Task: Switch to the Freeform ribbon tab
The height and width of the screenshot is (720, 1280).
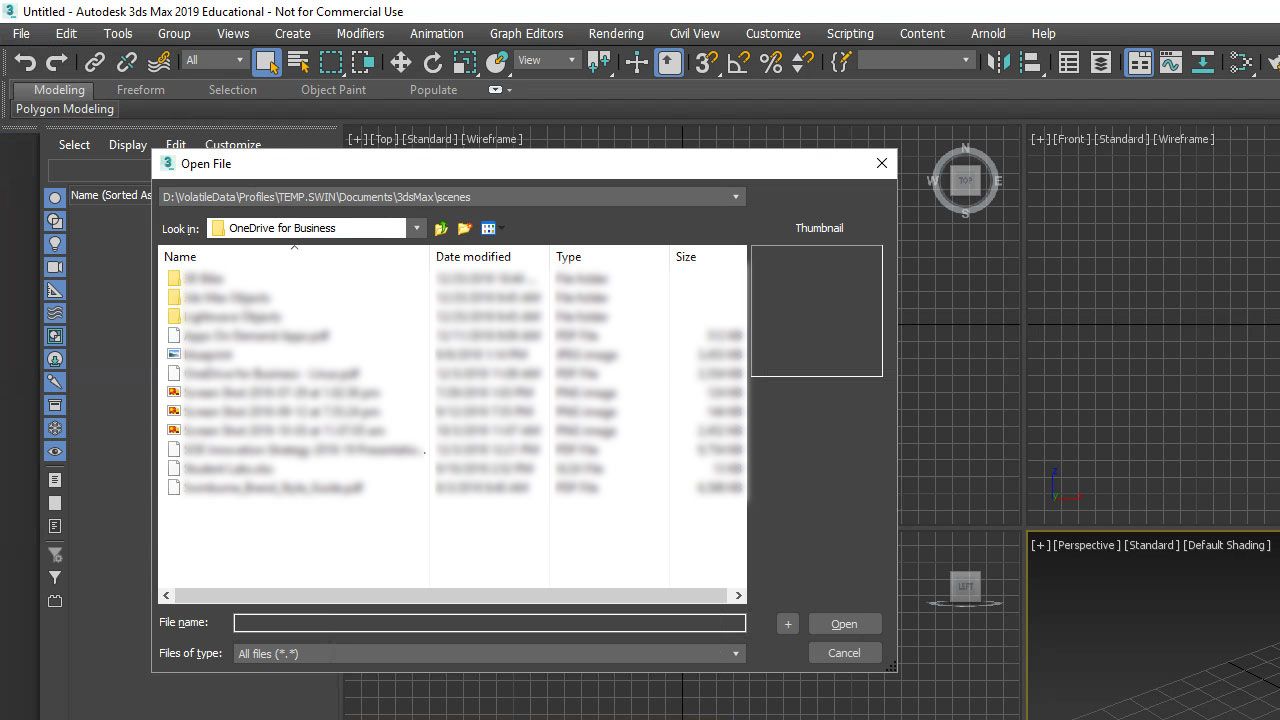Action: click(140, 90)
